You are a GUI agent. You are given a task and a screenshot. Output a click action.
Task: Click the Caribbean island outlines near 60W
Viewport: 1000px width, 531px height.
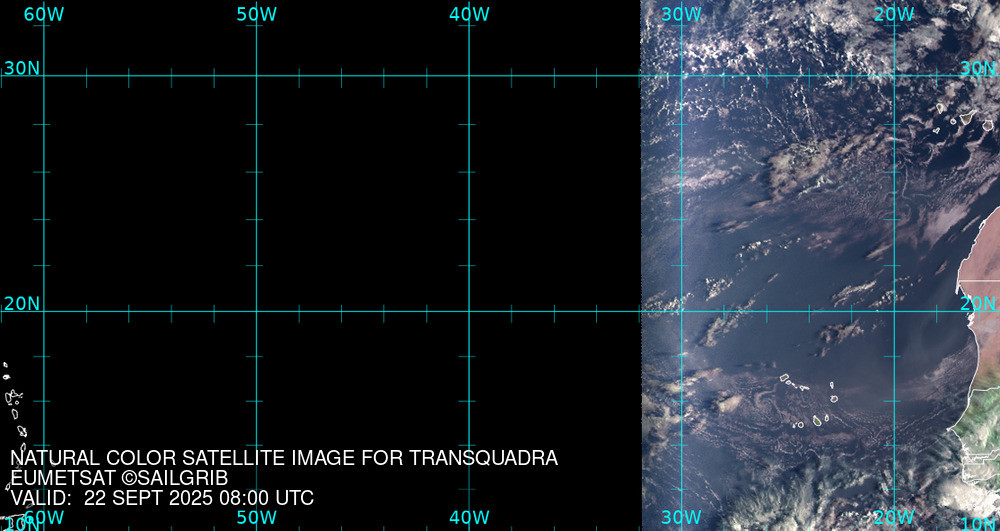[13, 400]
